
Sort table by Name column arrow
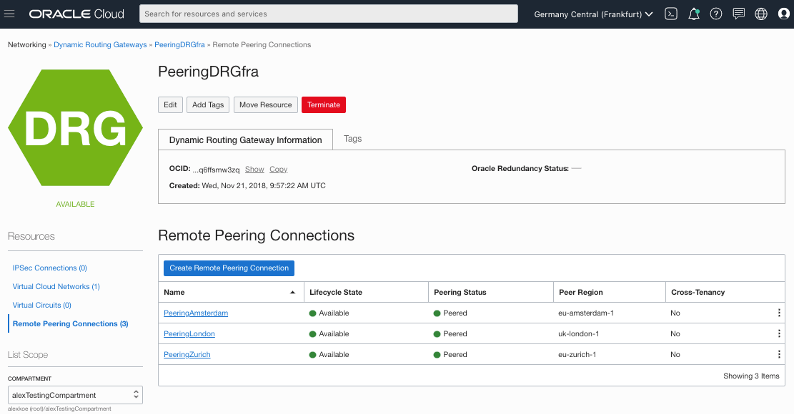click(x=292, y=293)
